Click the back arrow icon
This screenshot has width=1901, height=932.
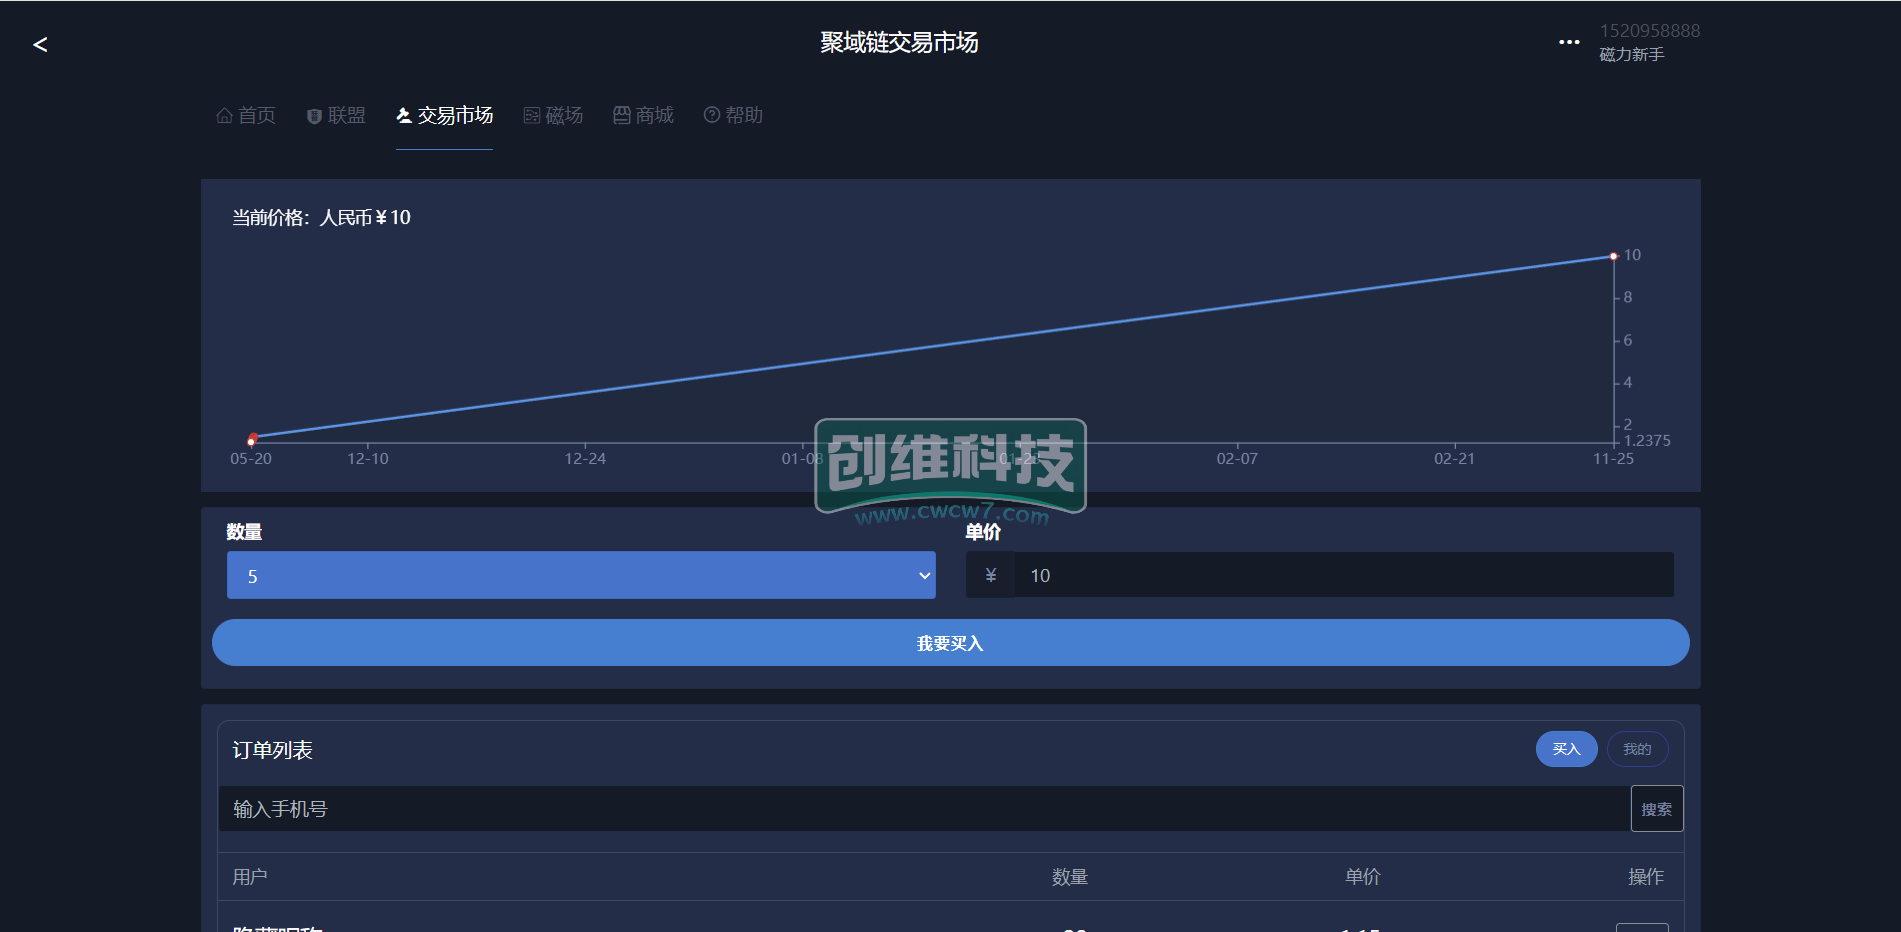click(40, 45)
